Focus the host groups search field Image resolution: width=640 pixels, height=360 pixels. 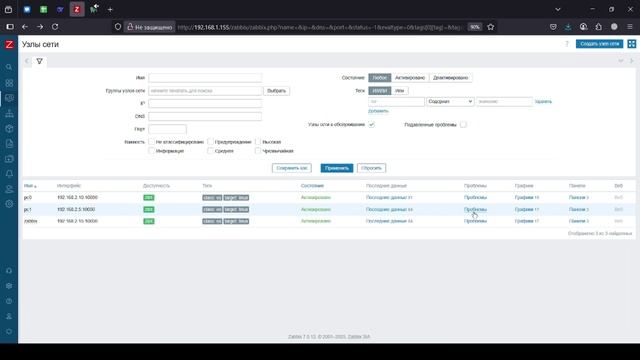(x=205, y=91)
